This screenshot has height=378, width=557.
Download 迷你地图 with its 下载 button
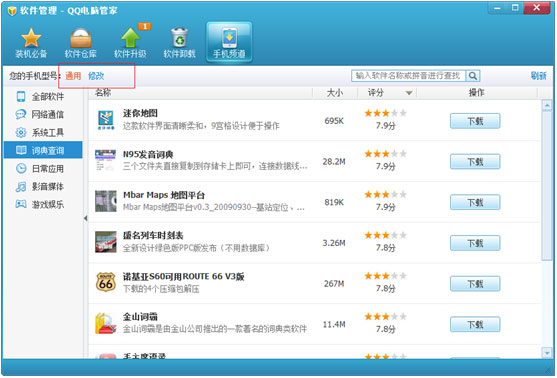coord(475,121)
